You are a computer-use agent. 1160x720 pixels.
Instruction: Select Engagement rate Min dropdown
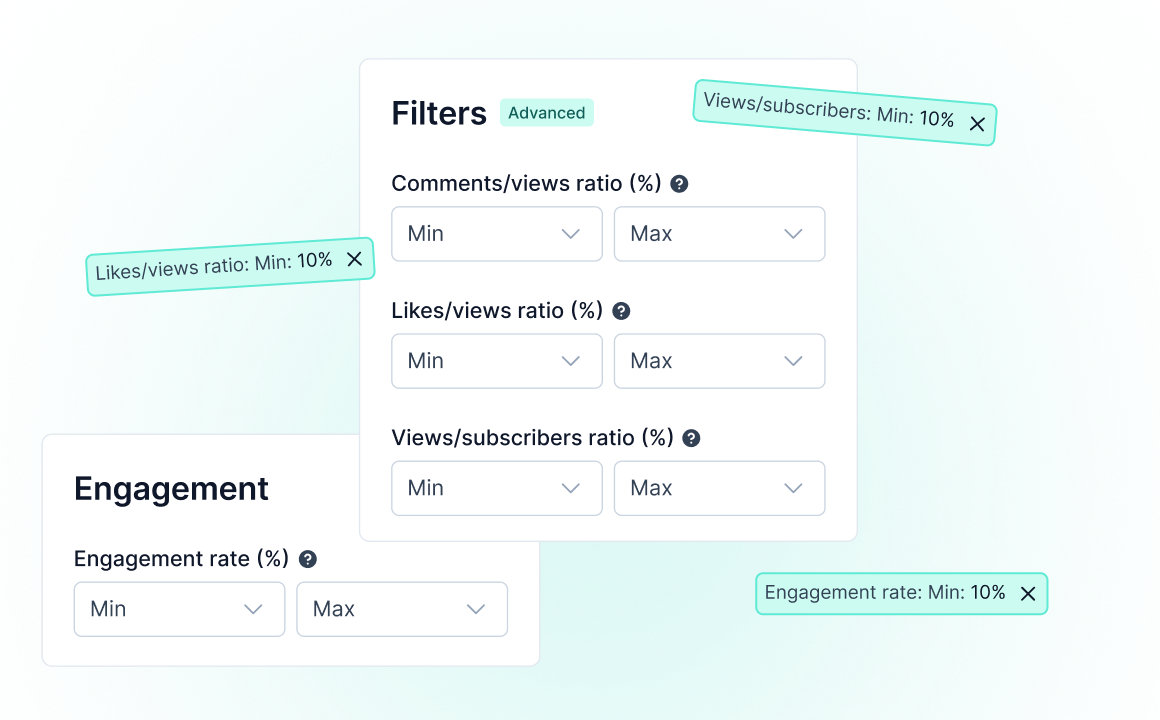(x=180, y=609)
